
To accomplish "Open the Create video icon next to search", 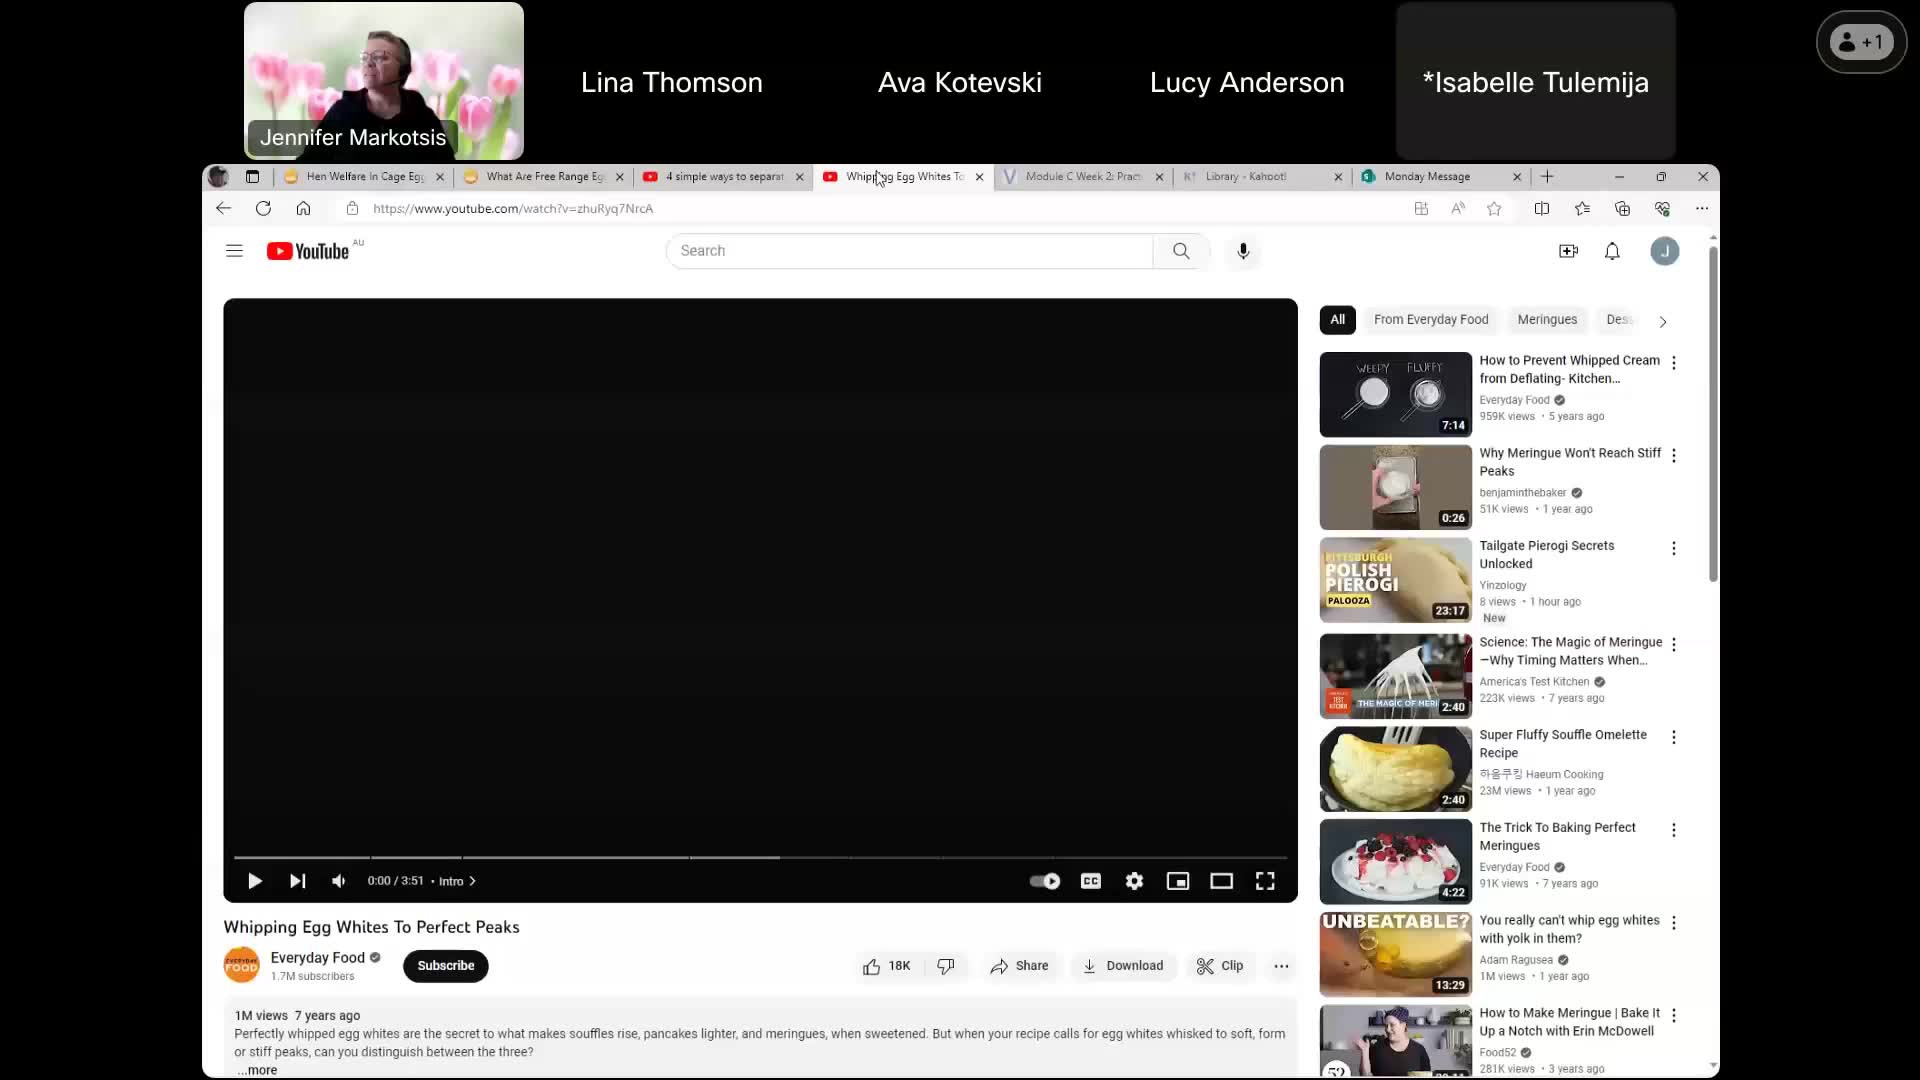I will pos(1567,251).
